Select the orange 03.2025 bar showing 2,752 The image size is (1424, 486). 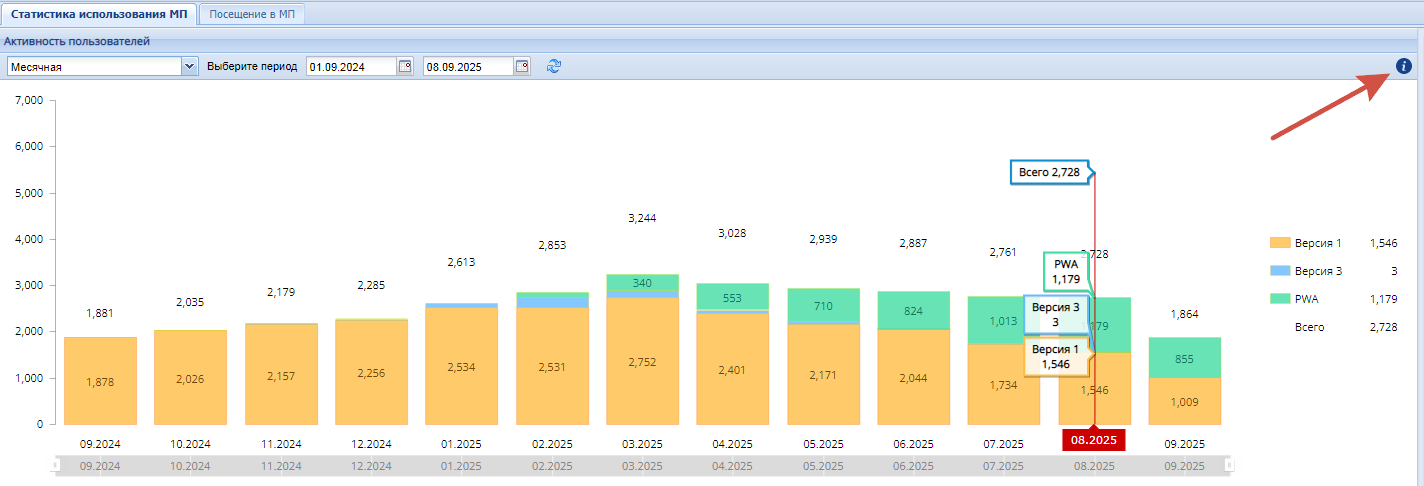642,361
